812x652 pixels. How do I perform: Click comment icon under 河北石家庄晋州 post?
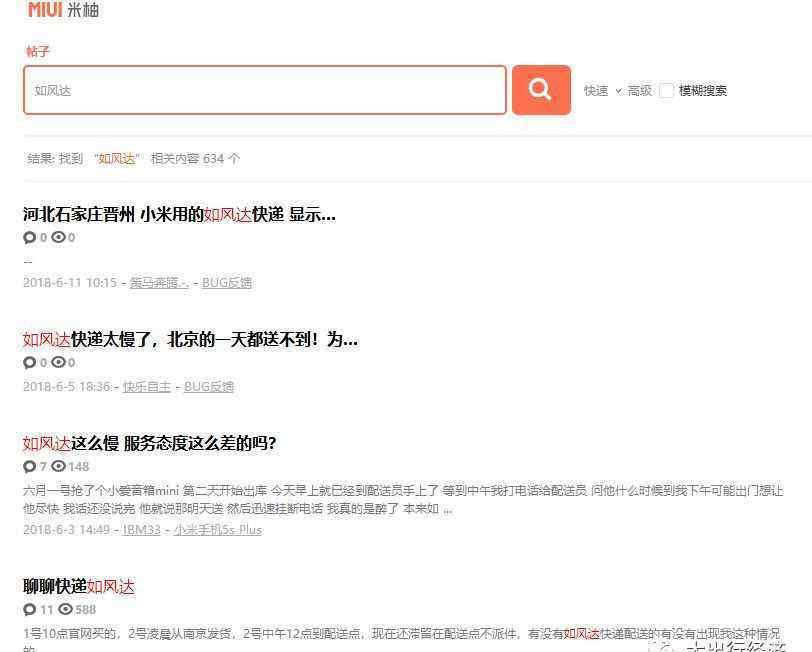coord(30,238)
